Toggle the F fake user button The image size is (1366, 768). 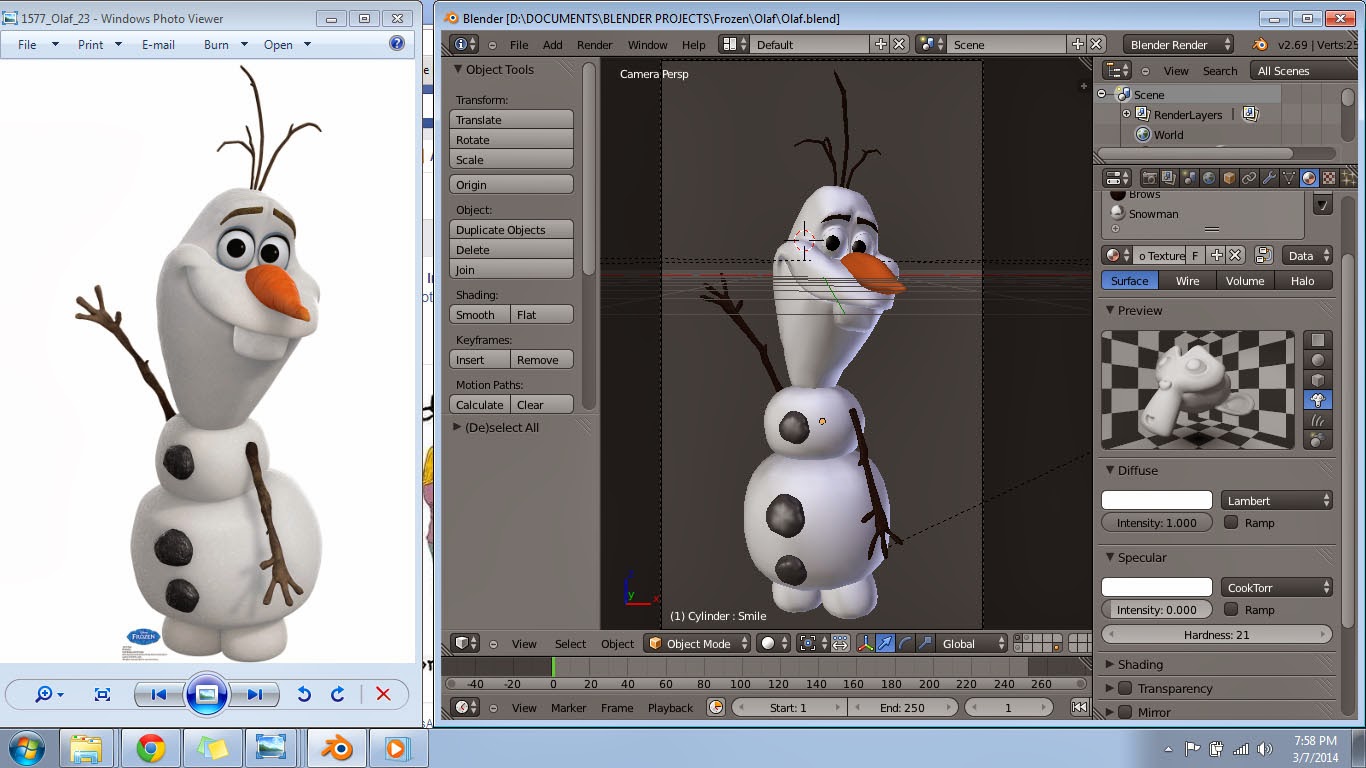pos(1196,255)
